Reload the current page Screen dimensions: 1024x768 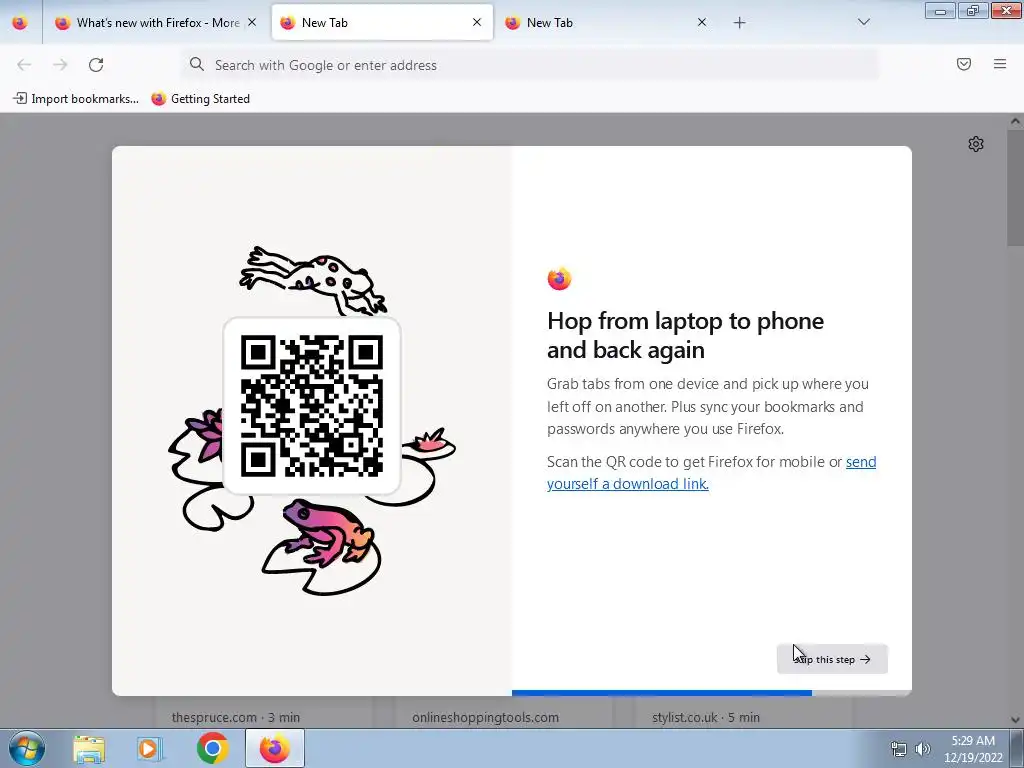pyautogui.click(x=96, y=65)
